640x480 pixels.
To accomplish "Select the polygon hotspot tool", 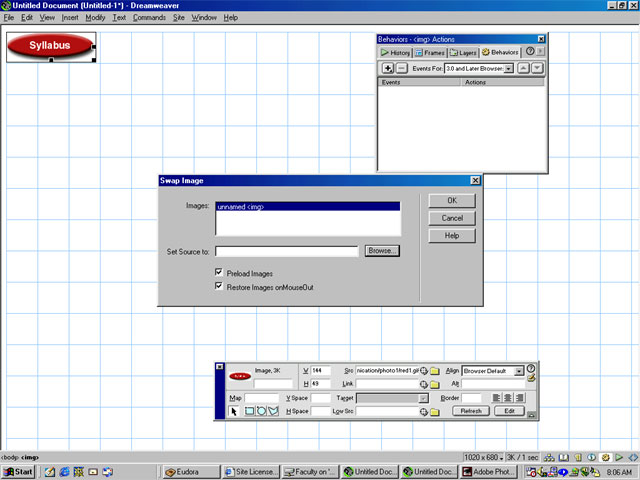I will tap(272, 411).
